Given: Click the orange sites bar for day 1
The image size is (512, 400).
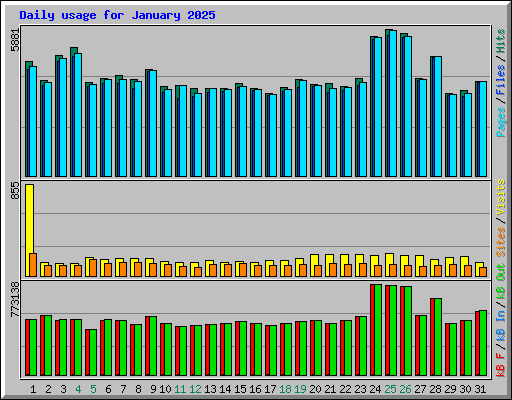Looking at the screenshot, I should pyautogui.click(x=33, y=265).
